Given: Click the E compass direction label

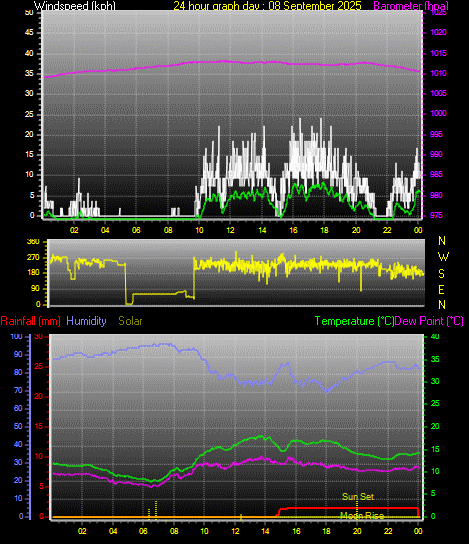Looking at the screenshot, I should pos(441,289).
